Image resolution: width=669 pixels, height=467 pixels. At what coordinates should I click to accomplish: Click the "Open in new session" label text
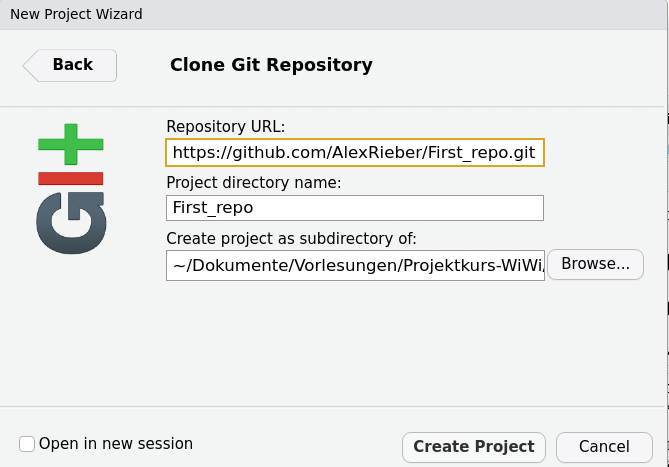pyautogui.click(x=116, y=444)
